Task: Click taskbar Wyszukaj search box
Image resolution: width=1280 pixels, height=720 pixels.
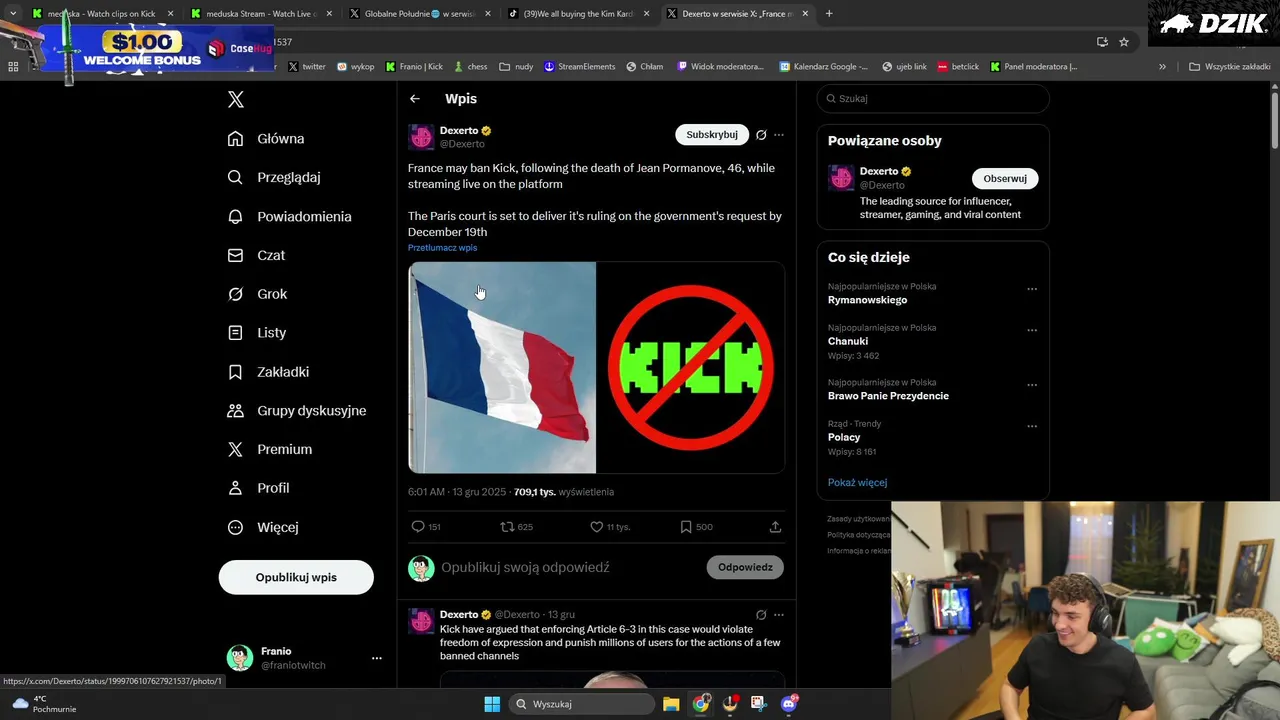Action: coord(580,704)
